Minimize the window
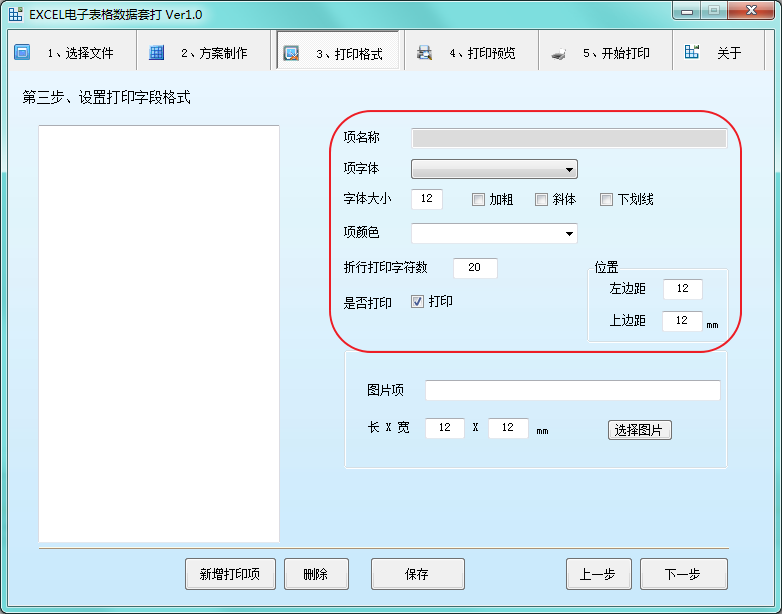The image size is (782, 614). click(x=687, y=11)
